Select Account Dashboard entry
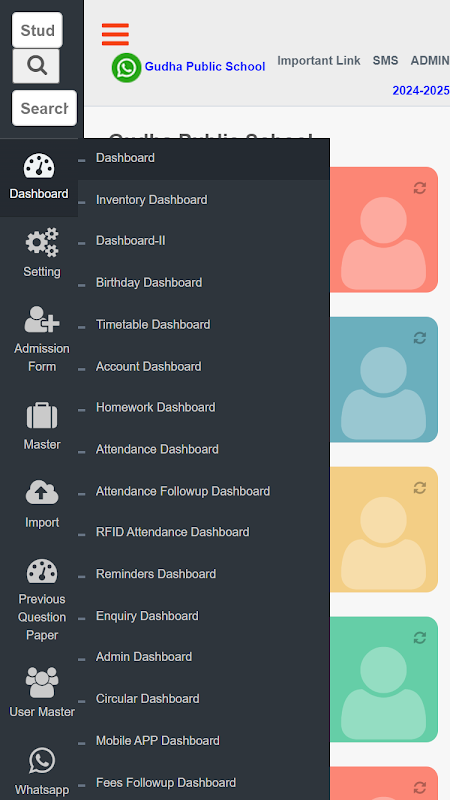The image size is (450, 800). pos(204,366)
